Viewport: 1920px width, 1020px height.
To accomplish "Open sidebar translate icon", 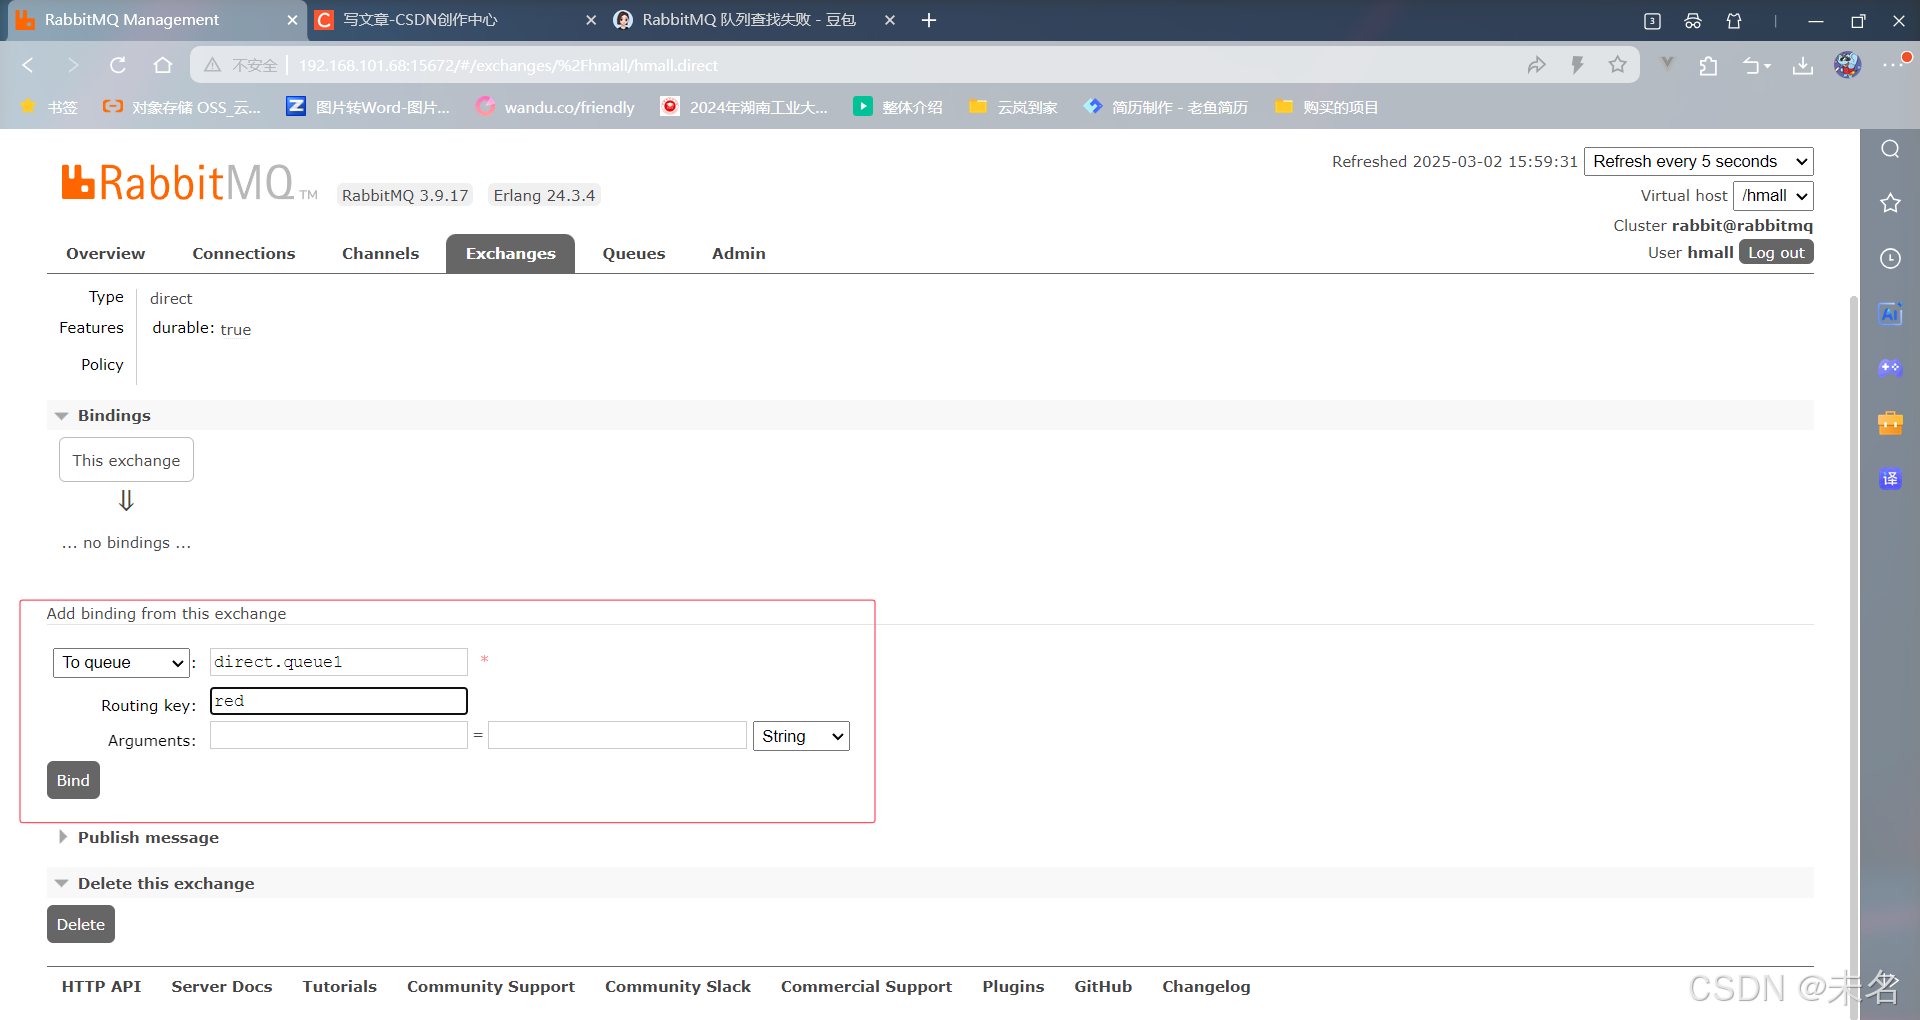I will click(x=1890, y=479).
